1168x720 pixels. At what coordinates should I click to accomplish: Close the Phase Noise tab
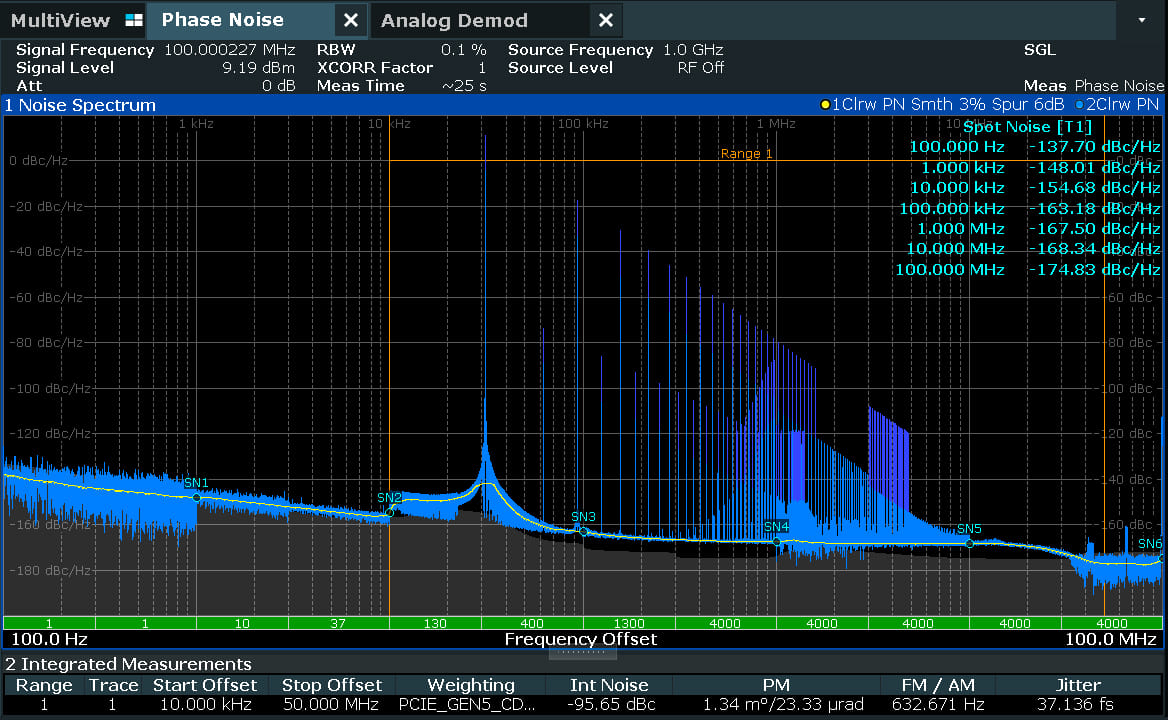click(x=350, y=21)
